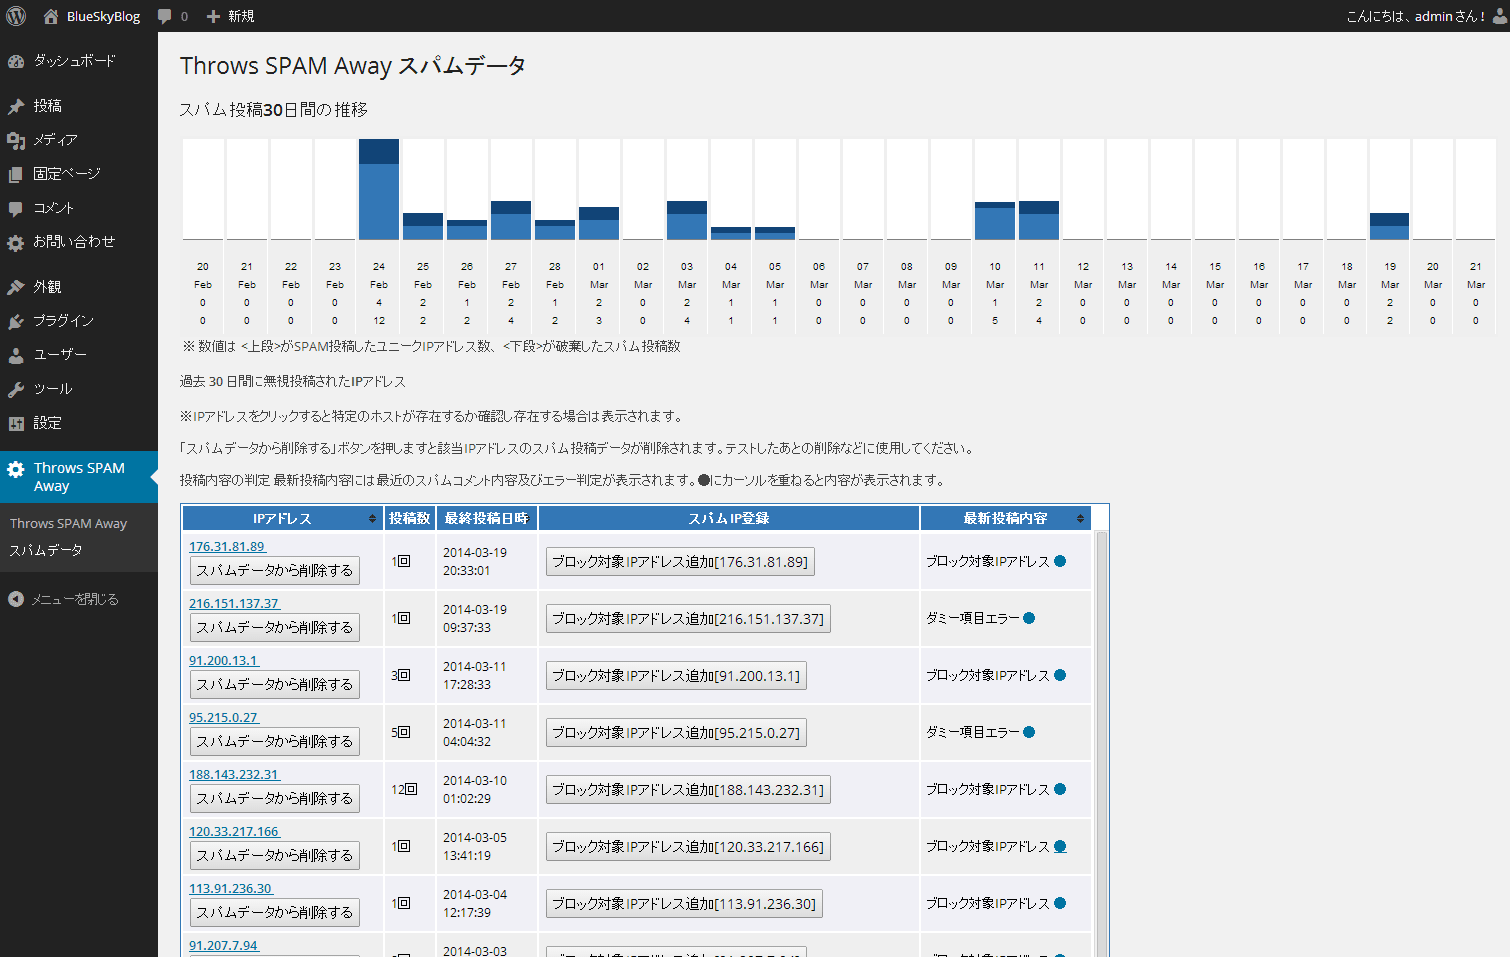Click the blue dot for 176.31.81.89 row
The height and width of the screenshot is (957, 1510).
click(x=1060, y=561)
